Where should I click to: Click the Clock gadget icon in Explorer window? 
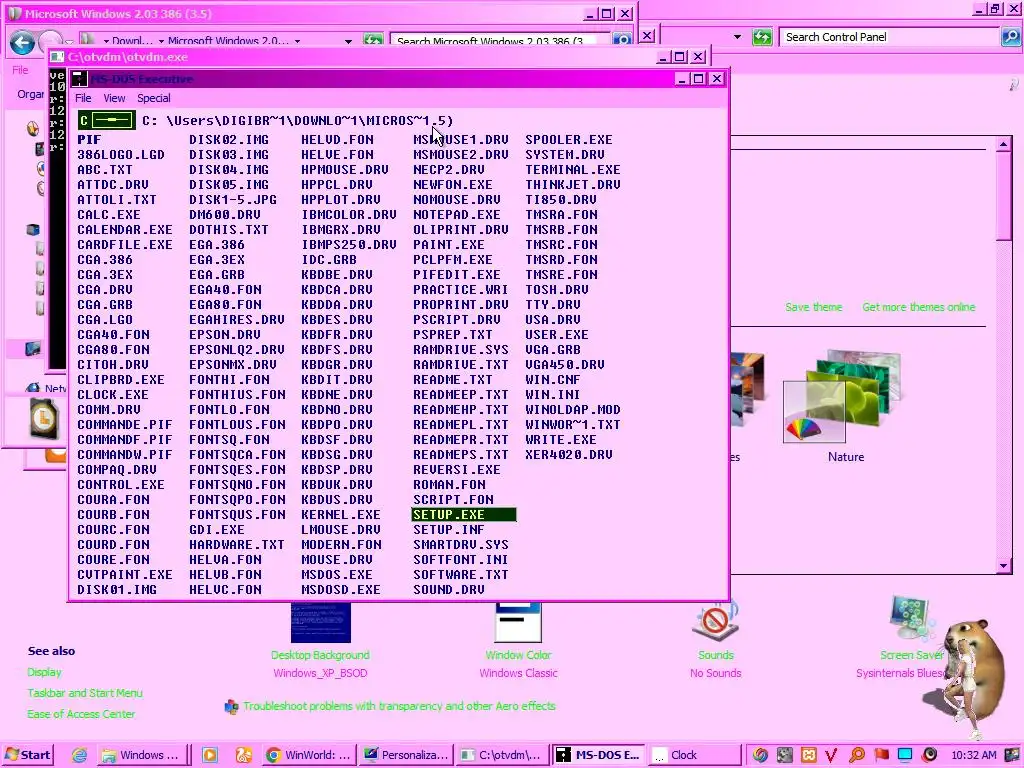point(44,417)
